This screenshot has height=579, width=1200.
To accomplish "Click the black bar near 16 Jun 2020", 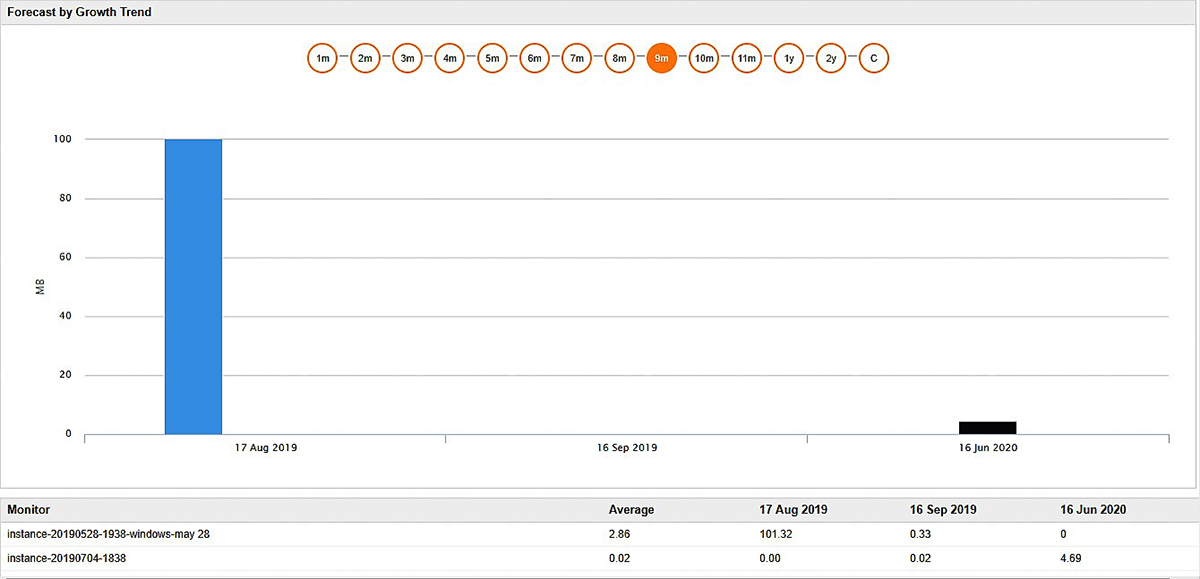I will click(x=988, y=427).
